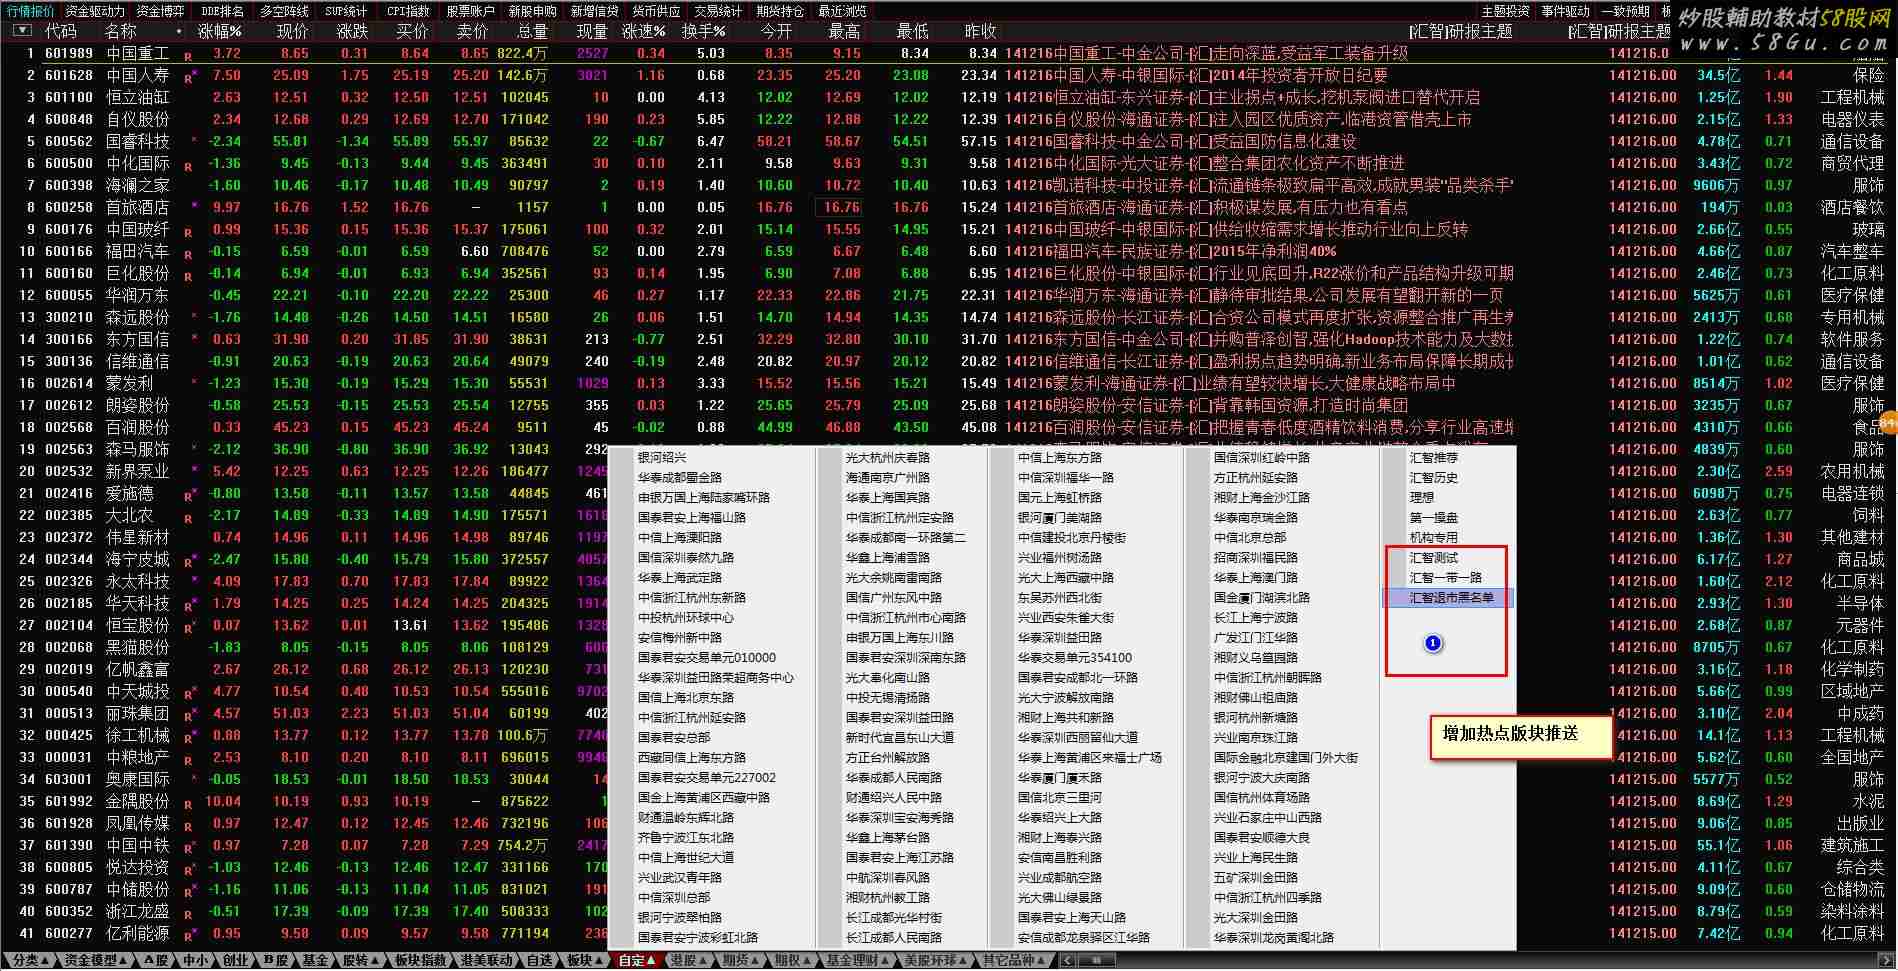Select 汇智测试 in the popup menu
1898x971 pixels.
pos(1433,558)
